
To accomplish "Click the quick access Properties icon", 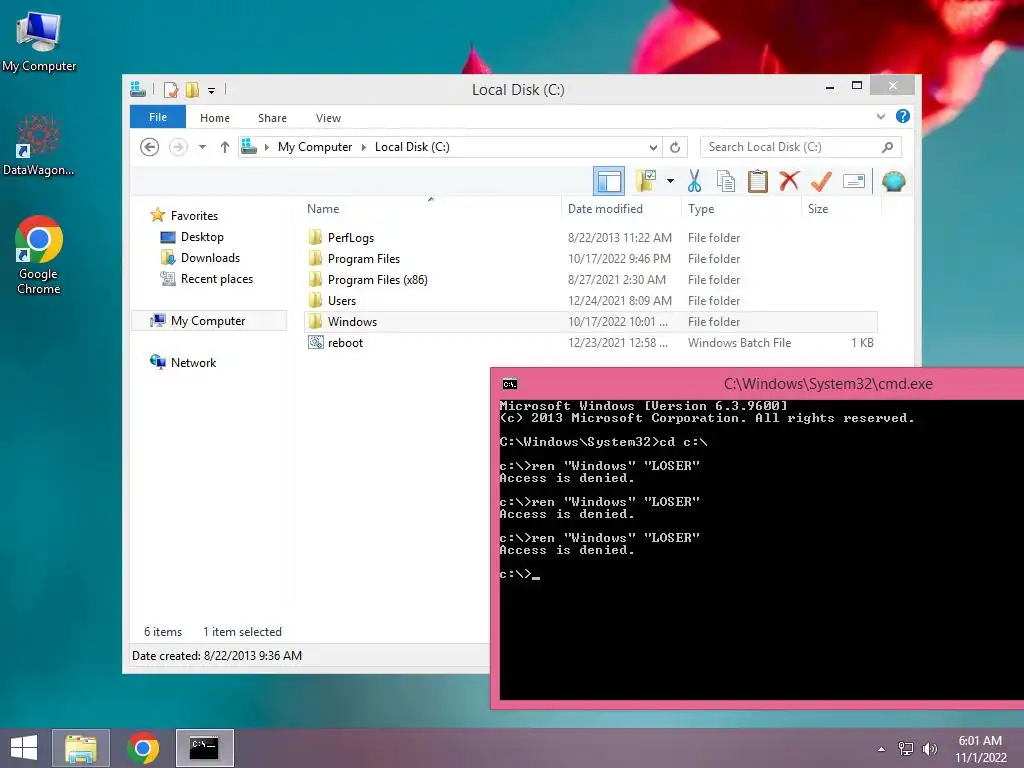I will pyautogui.click(x=171, y=89).
